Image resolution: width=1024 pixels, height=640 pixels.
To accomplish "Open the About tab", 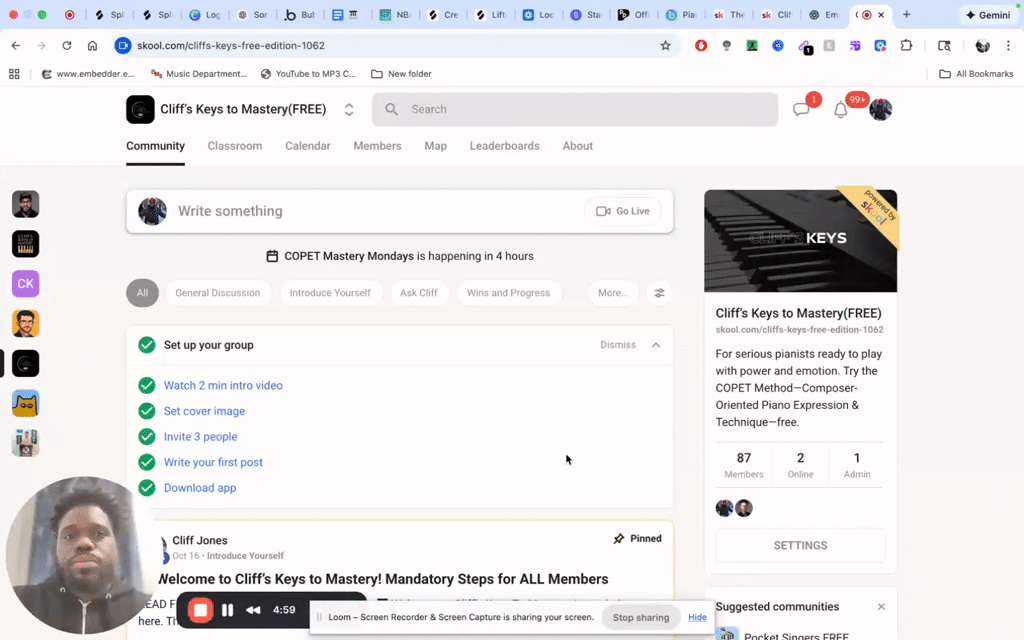I will (x=577, y=146).
